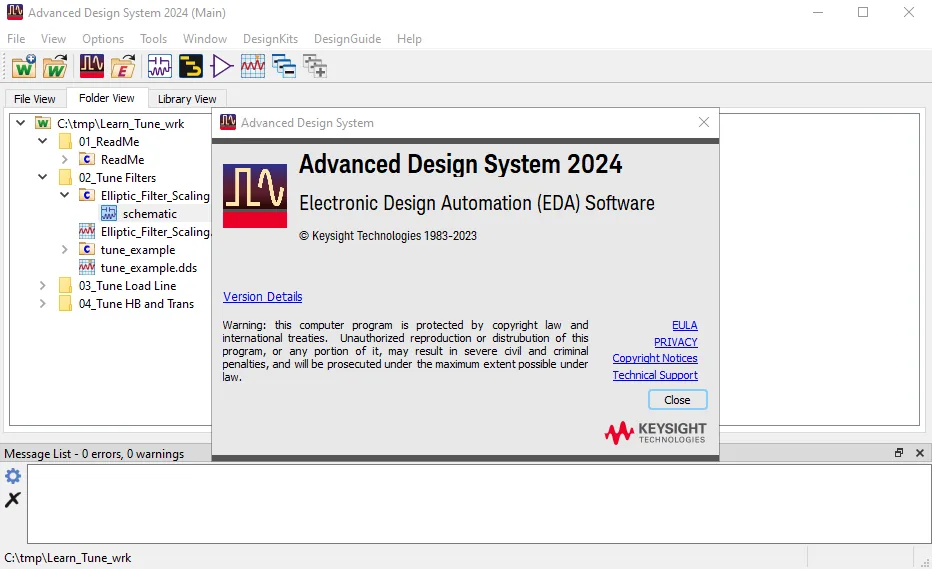
Task: Open the EULA link
Action: tap(685, 325)
